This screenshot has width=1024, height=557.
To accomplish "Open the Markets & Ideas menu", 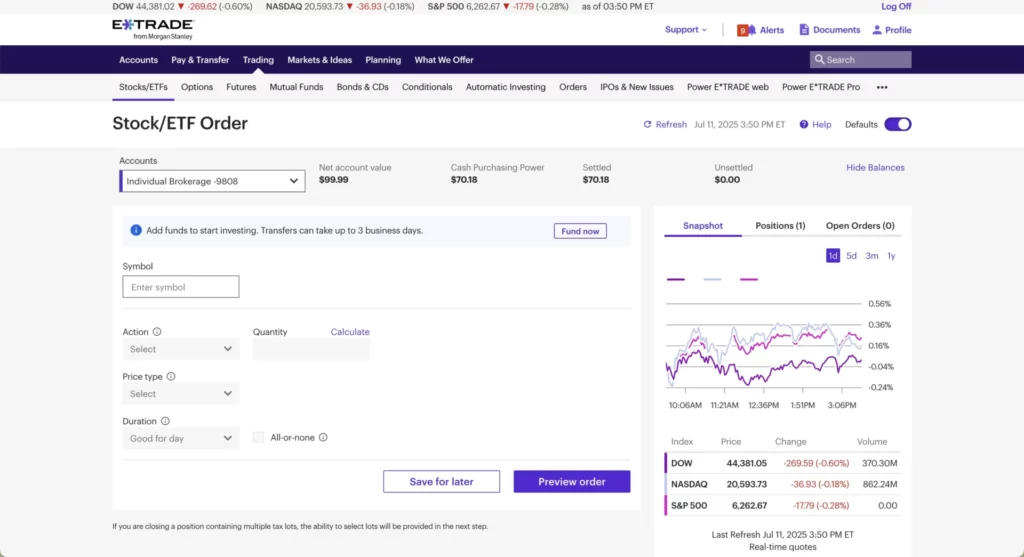I will (319, 59).
